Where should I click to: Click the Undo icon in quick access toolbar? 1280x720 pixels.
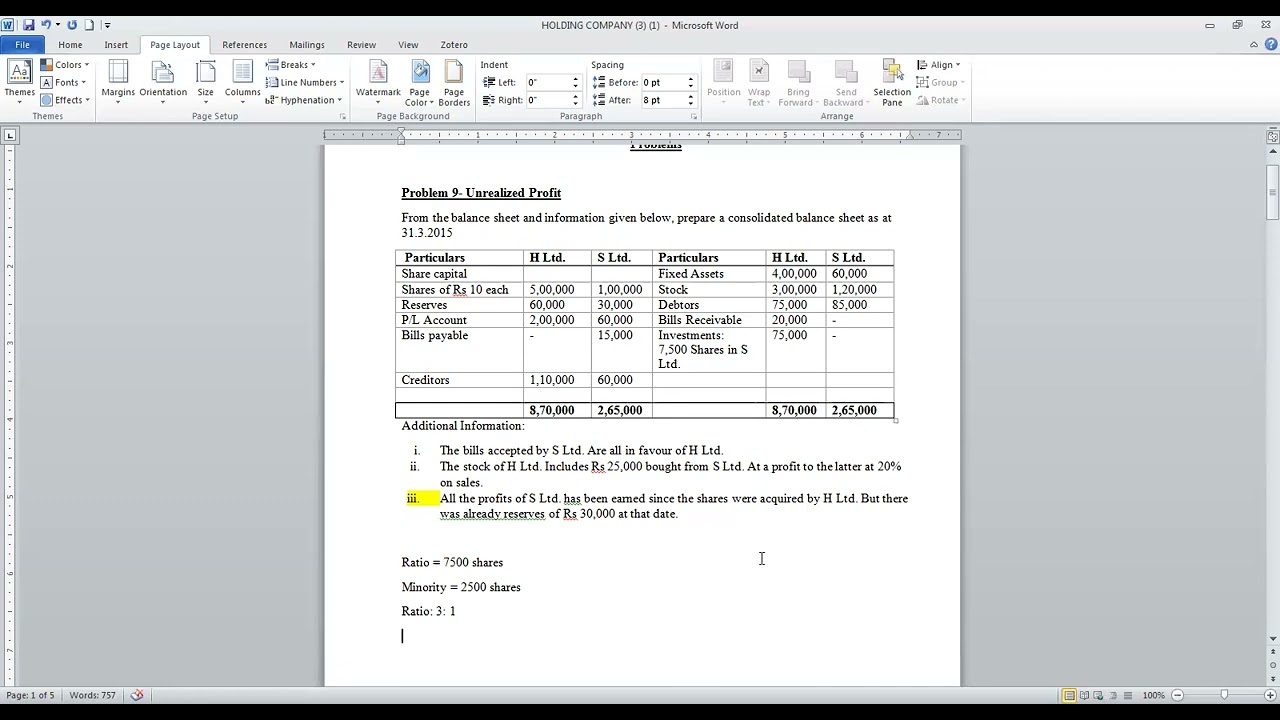click(x=45, y=25)
